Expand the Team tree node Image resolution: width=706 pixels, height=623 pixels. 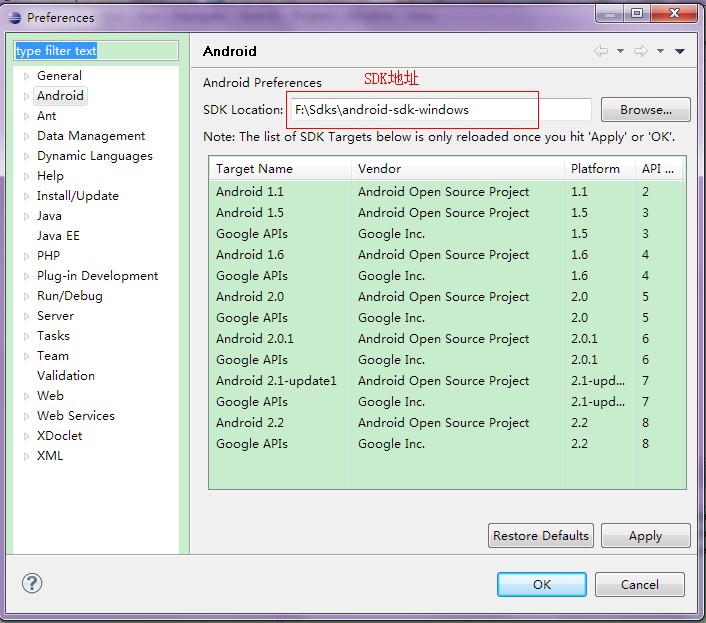pos(26,356)
